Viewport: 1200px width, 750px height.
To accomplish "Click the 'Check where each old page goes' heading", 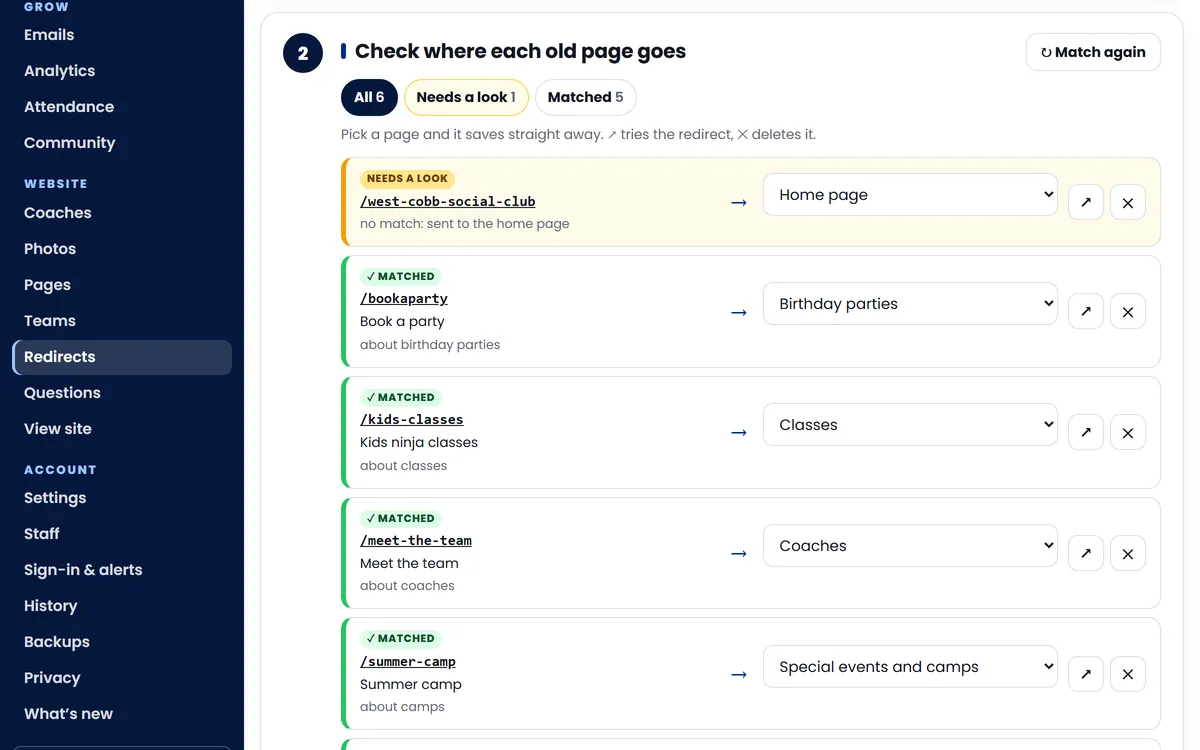I will coord(520,51).
